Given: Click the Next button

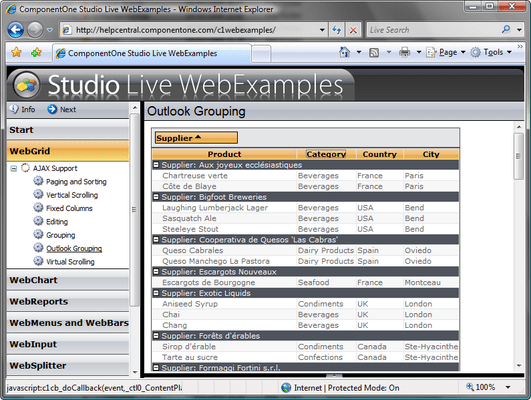Looking at the screenshot, I should coord(62,109).
